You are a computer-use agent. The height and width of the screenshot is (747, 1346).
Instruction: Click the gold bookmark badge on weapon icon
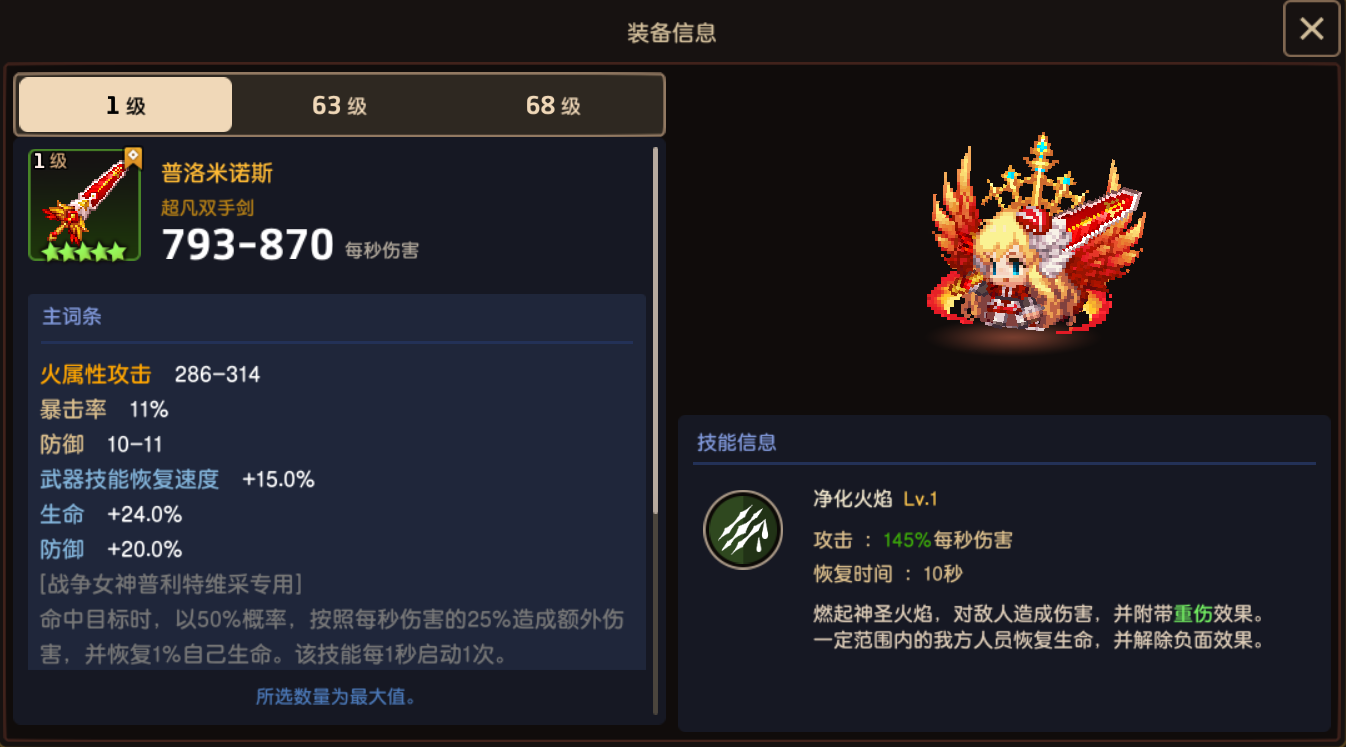pos(133,159)
